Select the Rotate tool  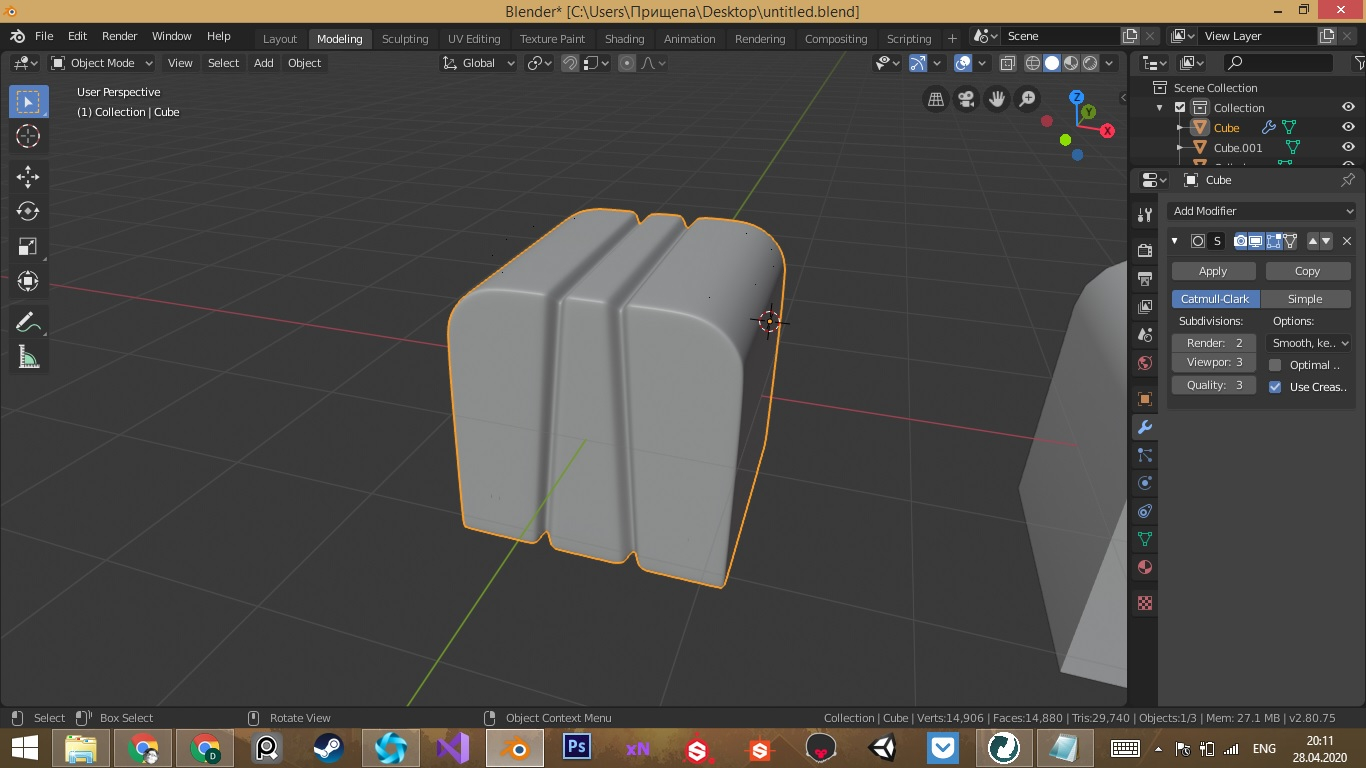tap(28, 211)
